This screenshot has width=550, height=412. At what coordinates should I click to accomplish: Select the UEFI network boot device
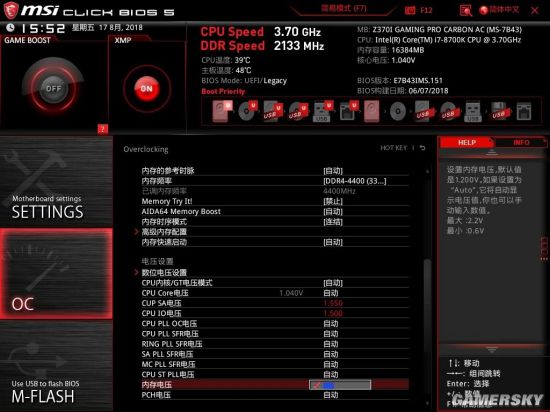point(348,111)
